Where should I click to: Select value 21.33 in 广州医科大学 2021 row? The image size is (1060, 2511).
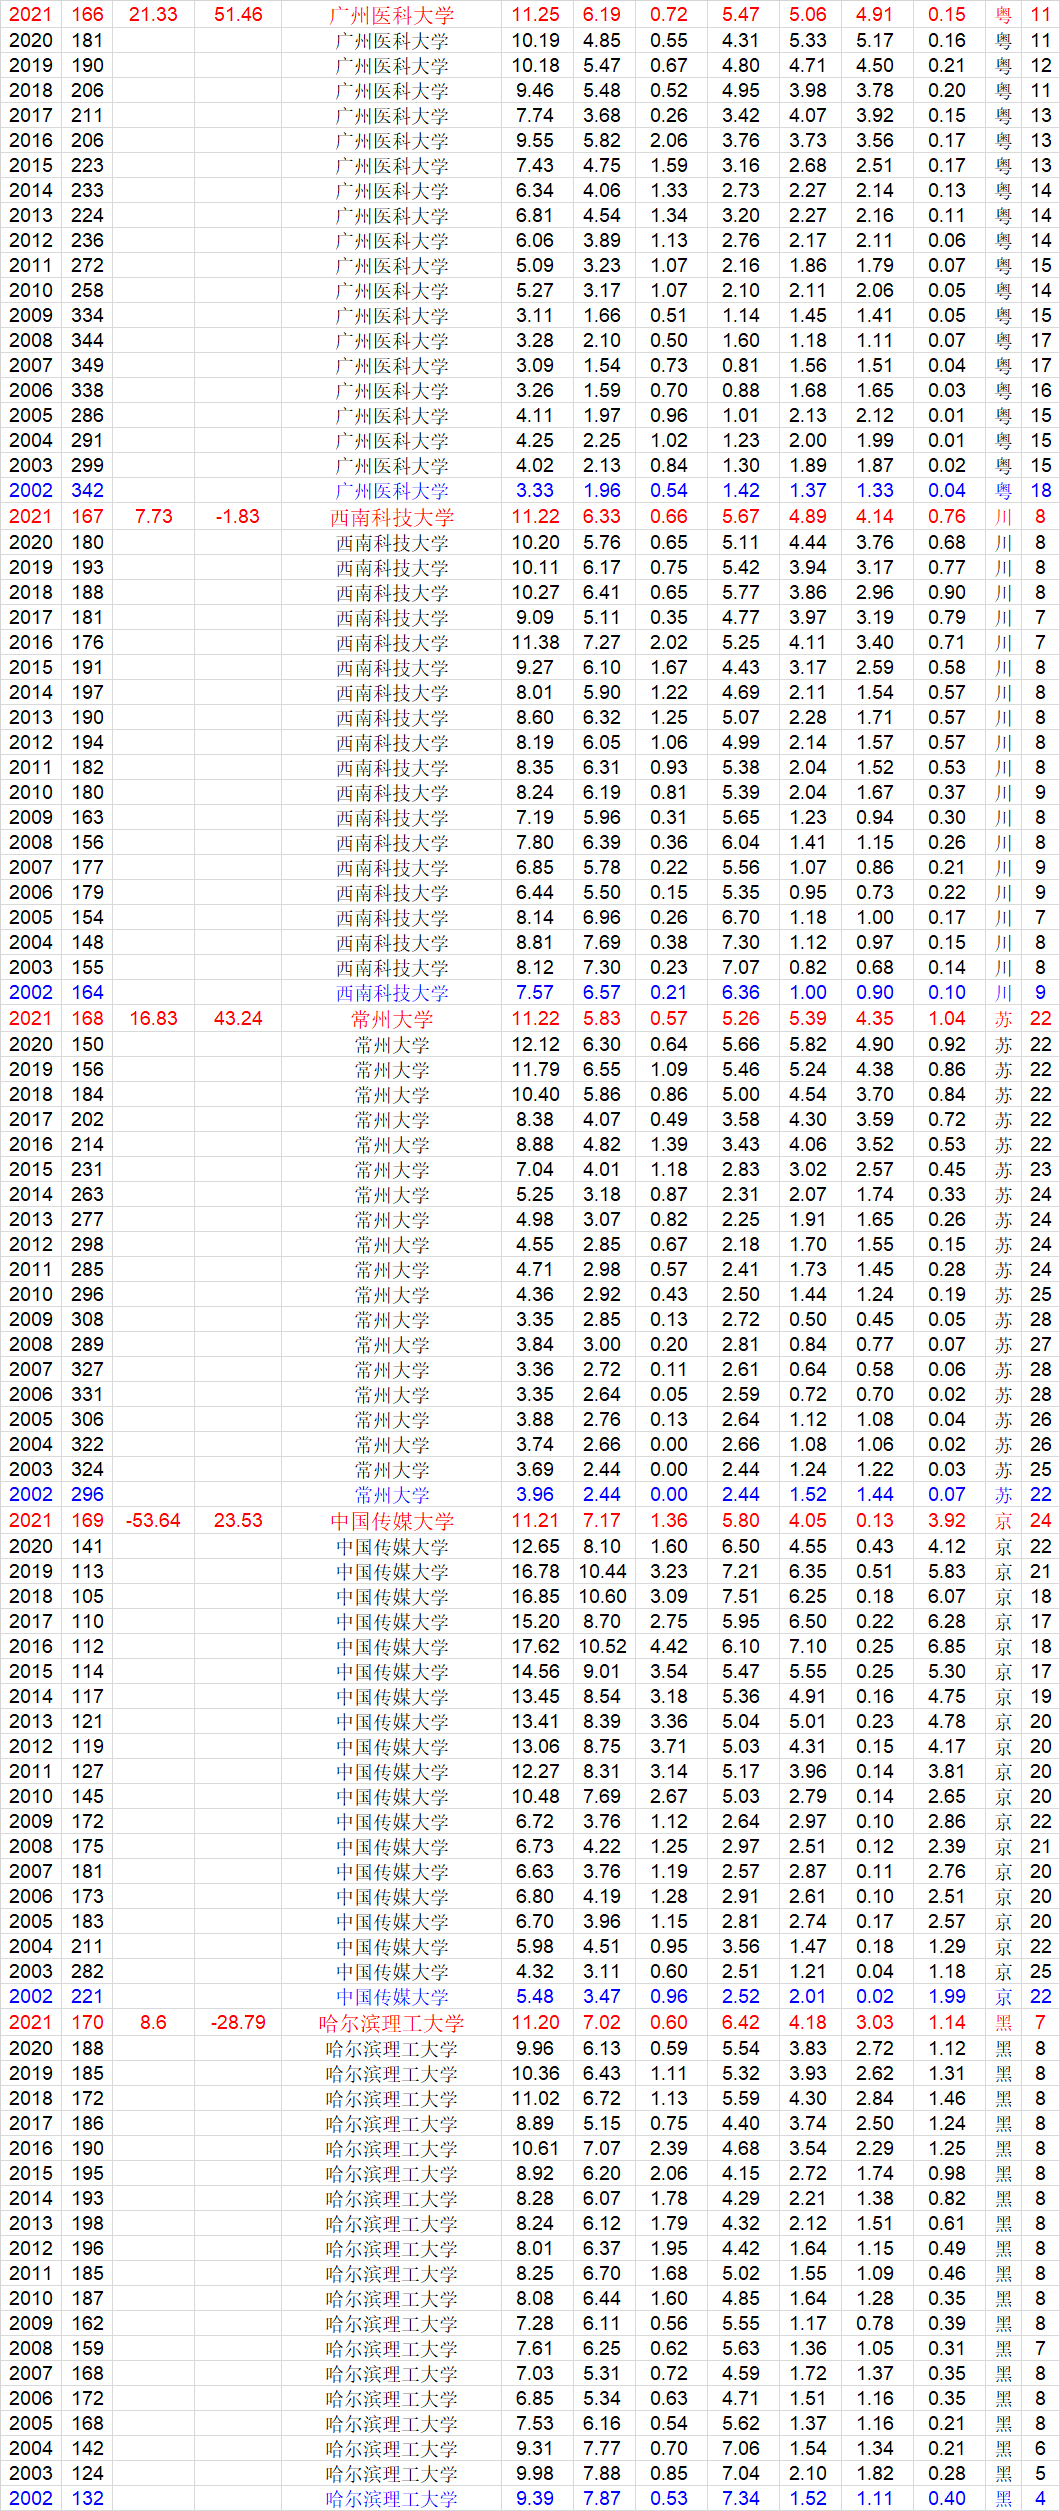point(153,15)
